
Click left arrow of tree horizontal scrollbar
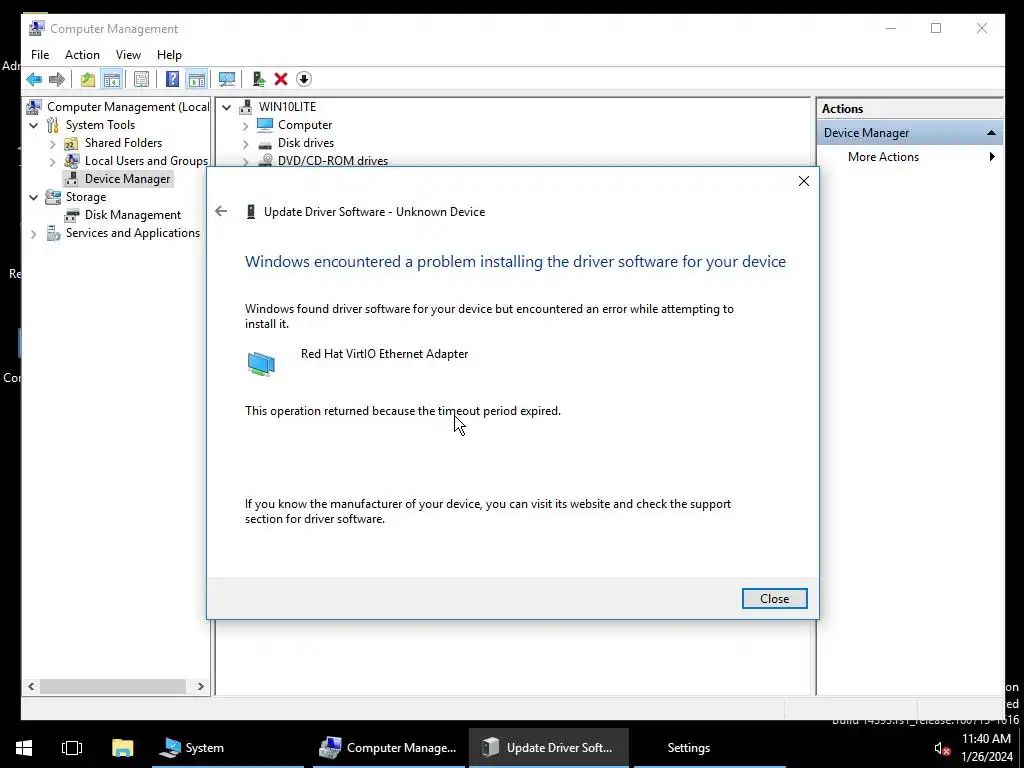pyautogui.click(x=31, y=686)
